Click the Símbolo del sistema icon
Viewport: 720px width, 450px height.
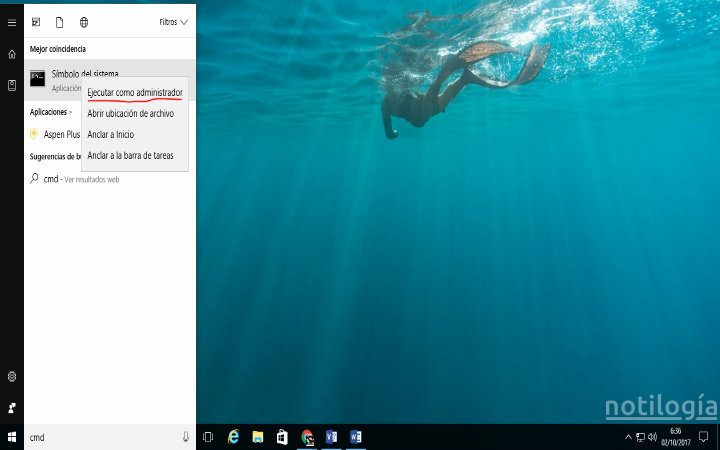pyautogui.click(x=38, y=79)
